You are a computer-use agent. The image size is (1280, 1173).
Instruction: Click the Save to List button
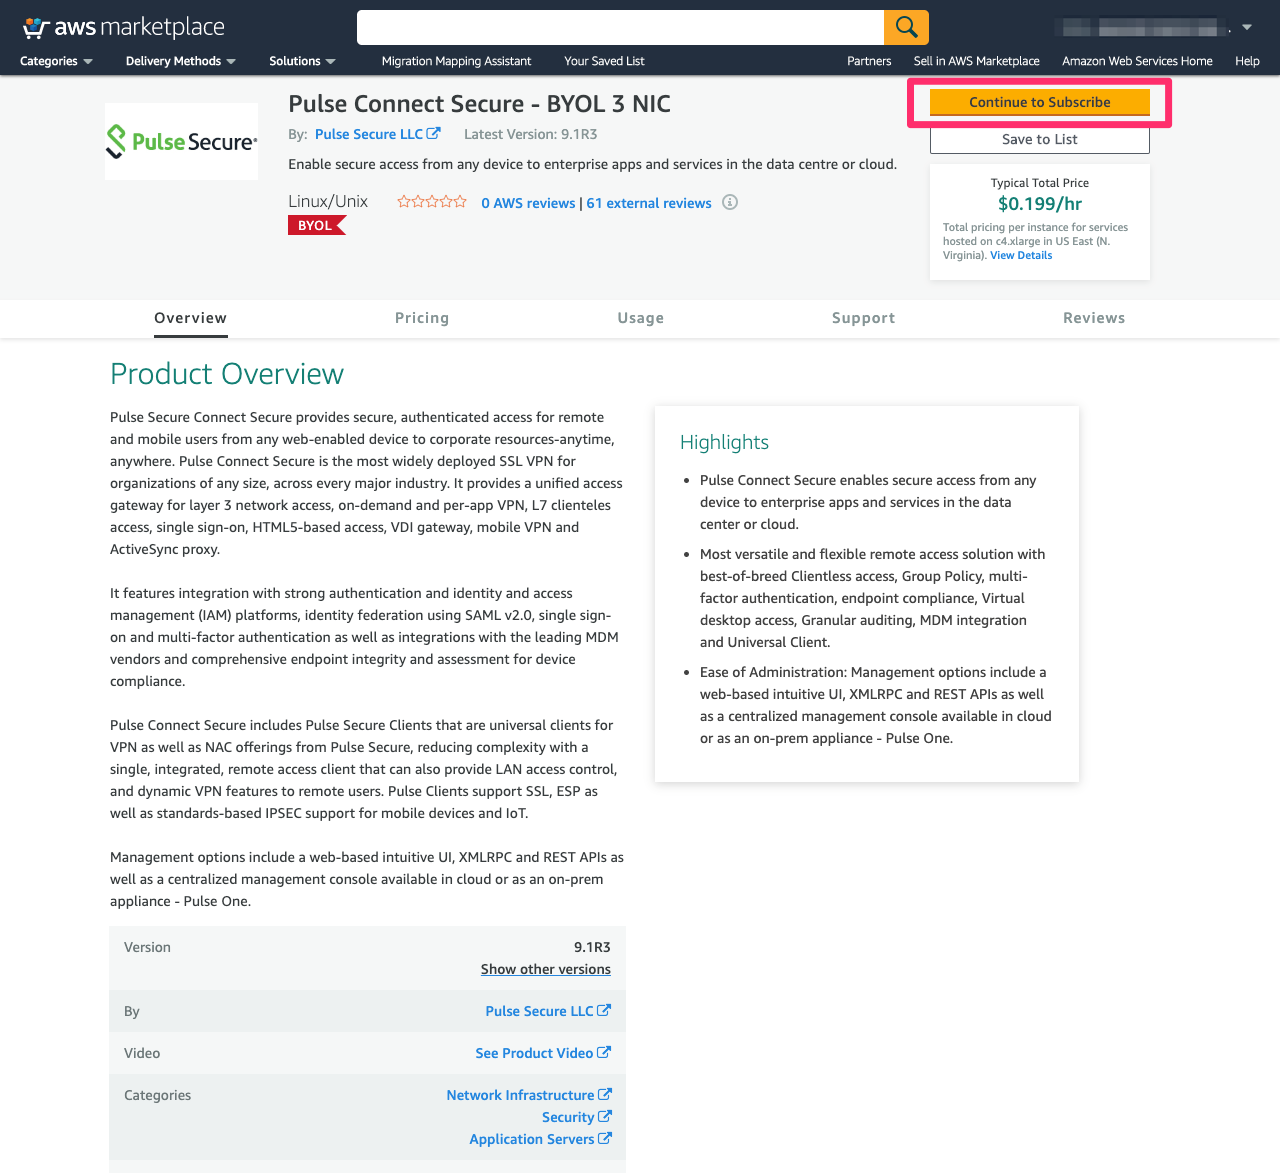1039,139
